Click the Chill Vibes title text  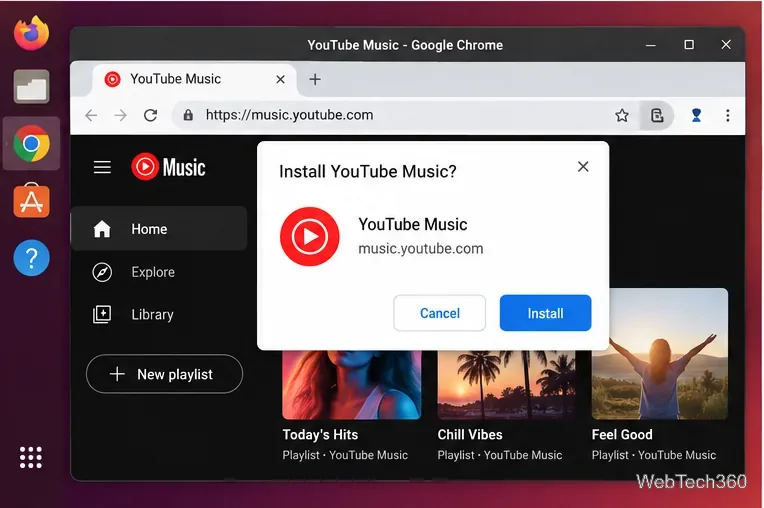pyautogui.click(x=470, y=434)
